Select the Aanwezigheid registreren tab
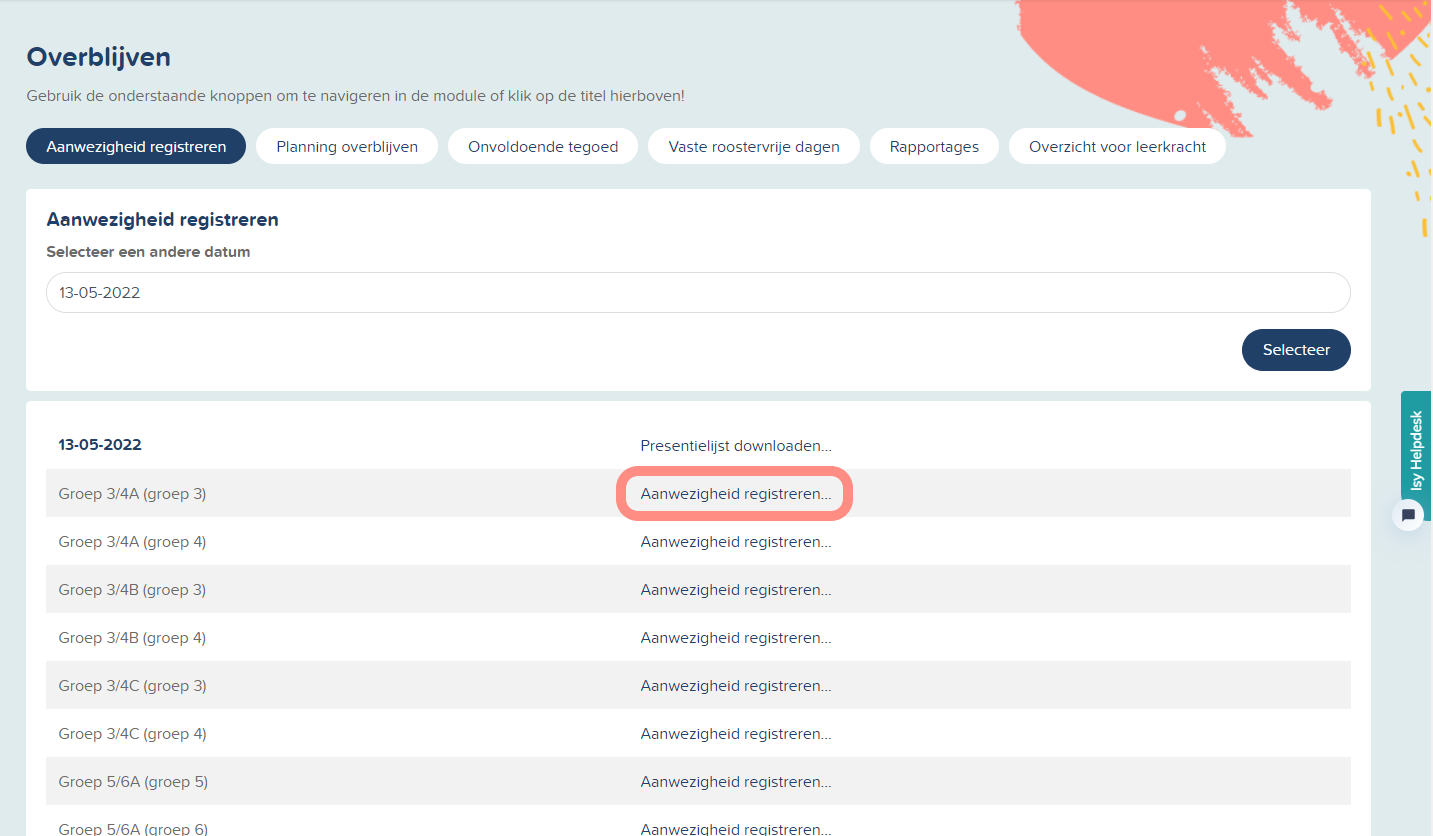The width and height of the screenshot is (1433, 836). click(x=136, y=146)
